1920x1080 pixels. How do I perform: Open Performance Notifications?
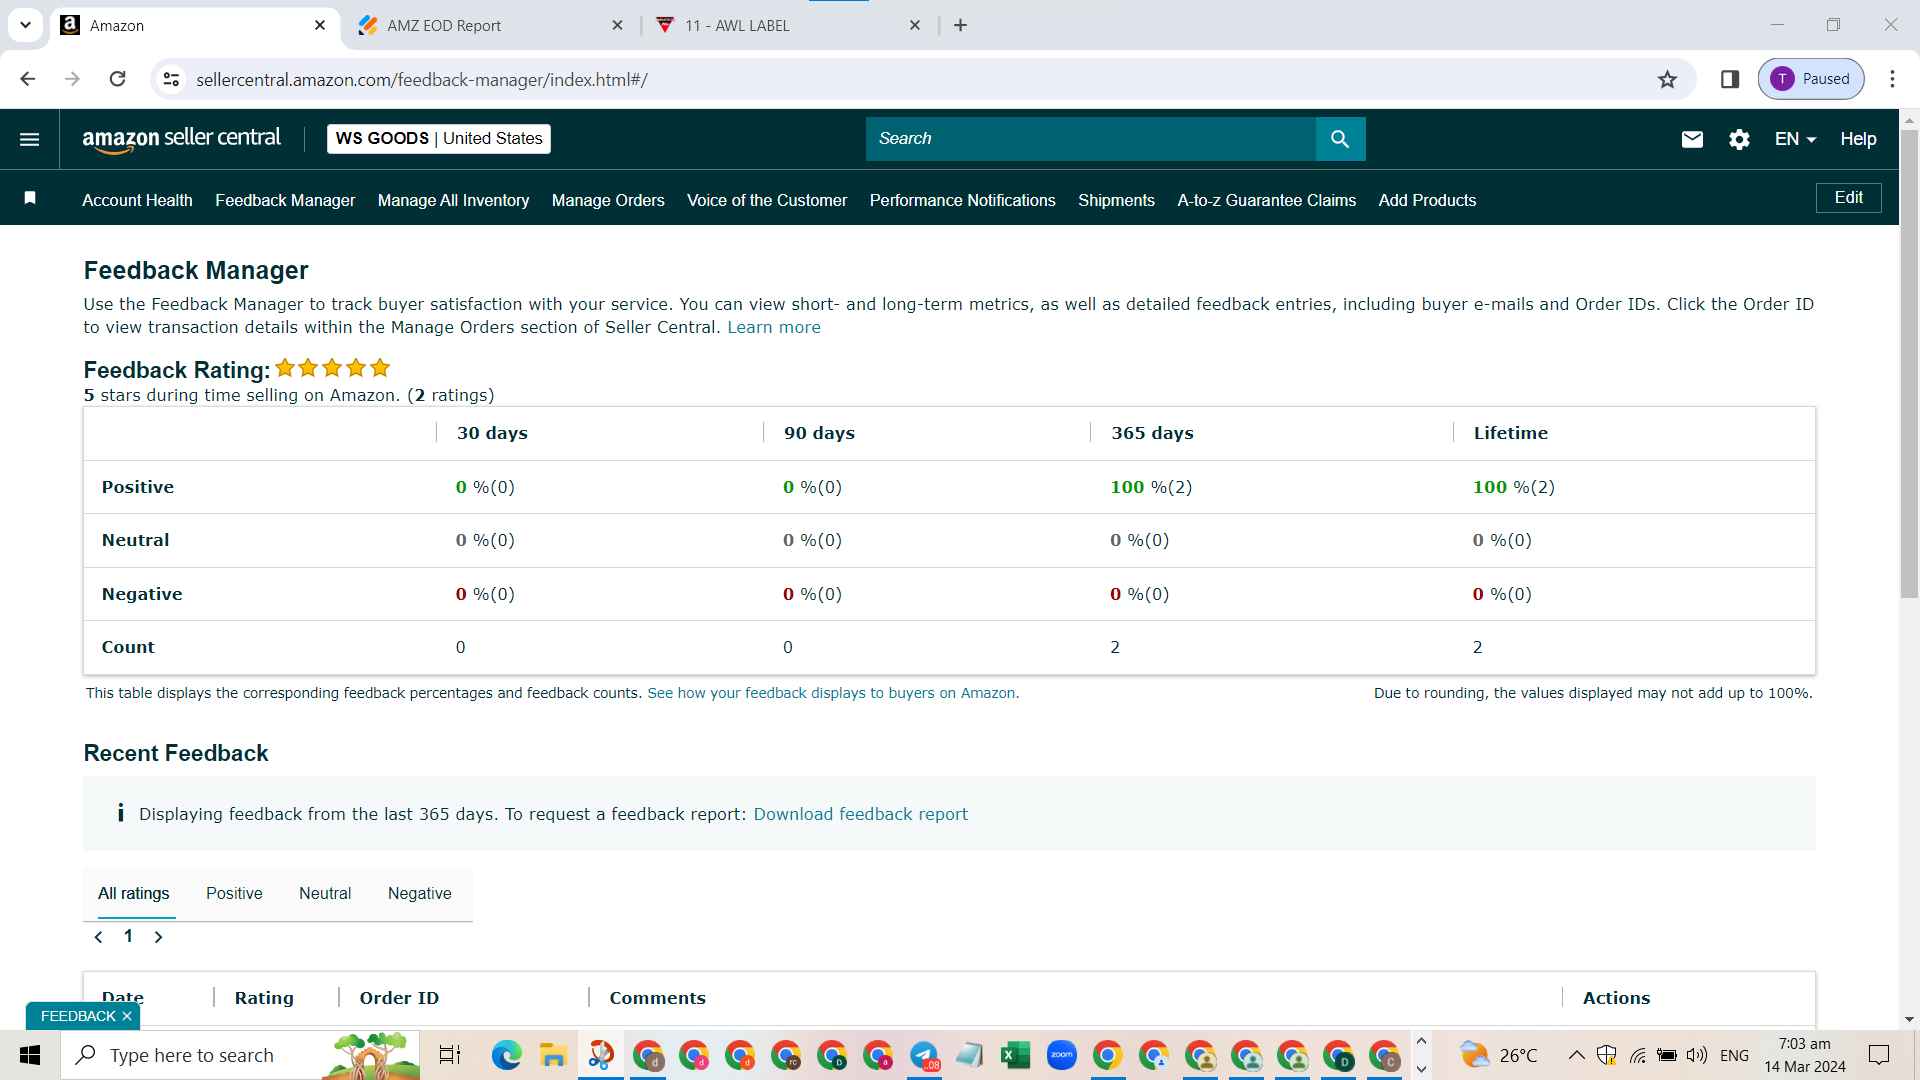coord(962,200)
